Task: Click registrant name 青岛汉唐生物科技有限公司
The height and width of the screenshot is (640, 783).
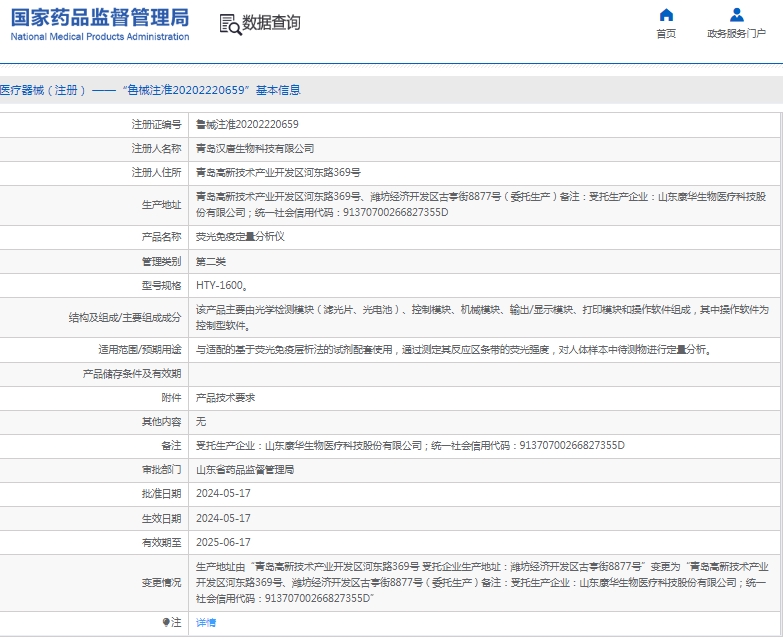Action: (255, 148)
